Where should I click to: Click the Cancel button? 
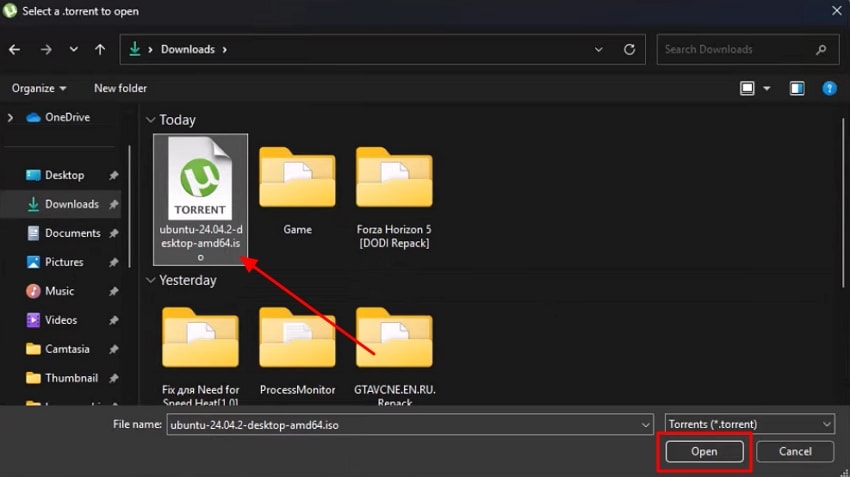tap(795, 452)
